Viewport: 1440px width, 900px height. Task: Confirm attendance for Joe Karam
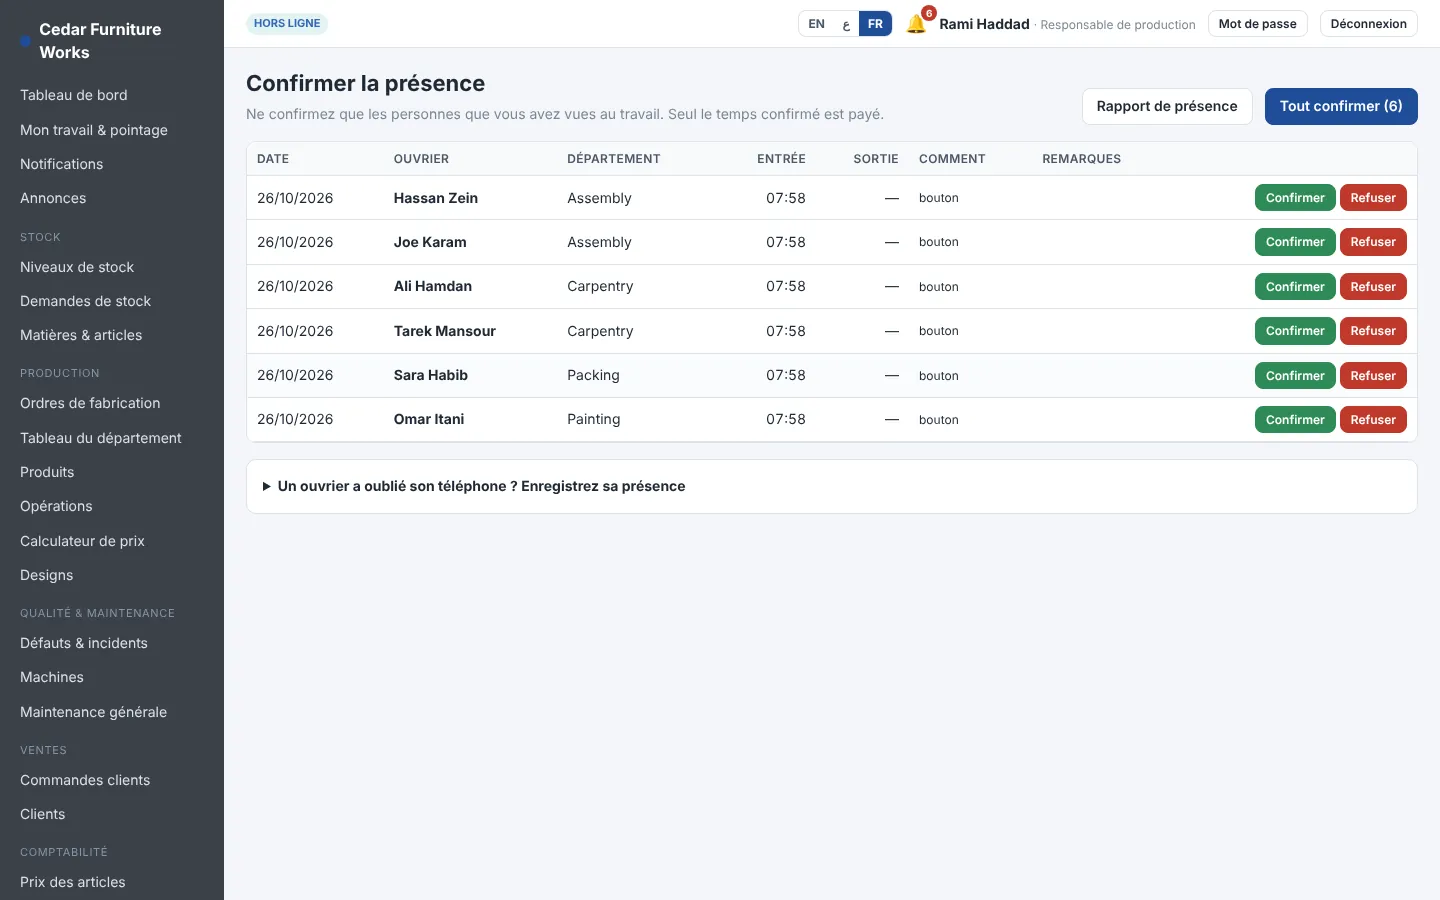tap(1295, 242)
